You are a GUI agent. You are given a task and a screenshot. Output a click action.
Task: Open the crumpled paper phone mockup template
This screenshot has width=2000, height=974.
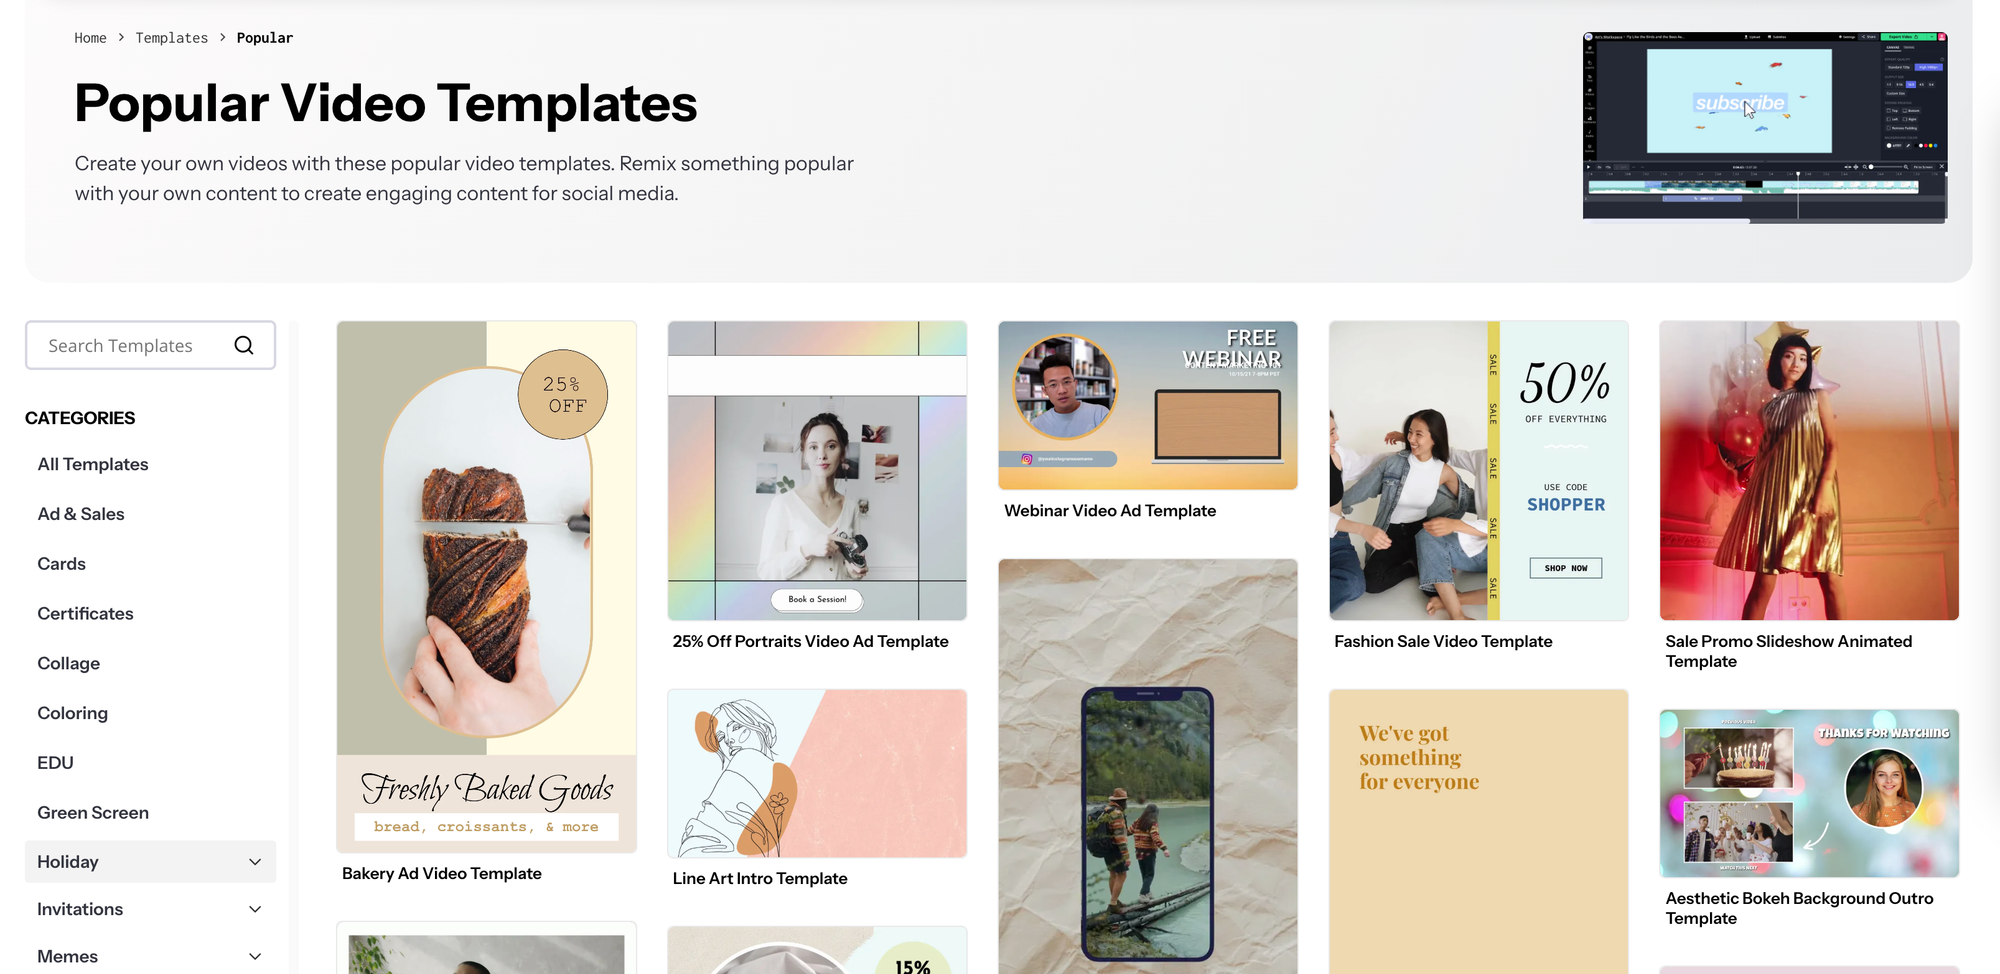coord(1148,766)
